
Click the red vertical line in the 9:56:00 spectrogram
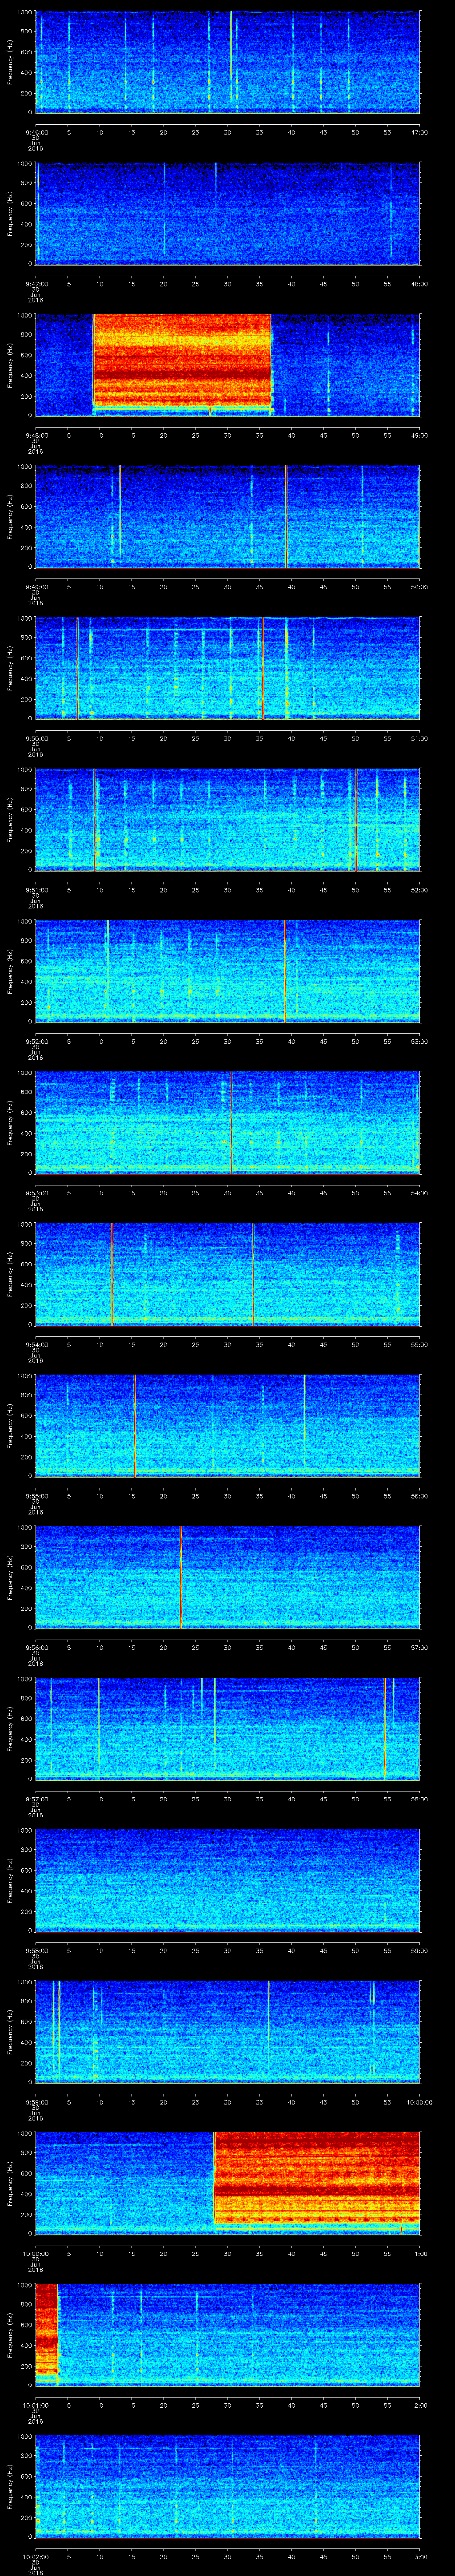tap(180, 1578)
